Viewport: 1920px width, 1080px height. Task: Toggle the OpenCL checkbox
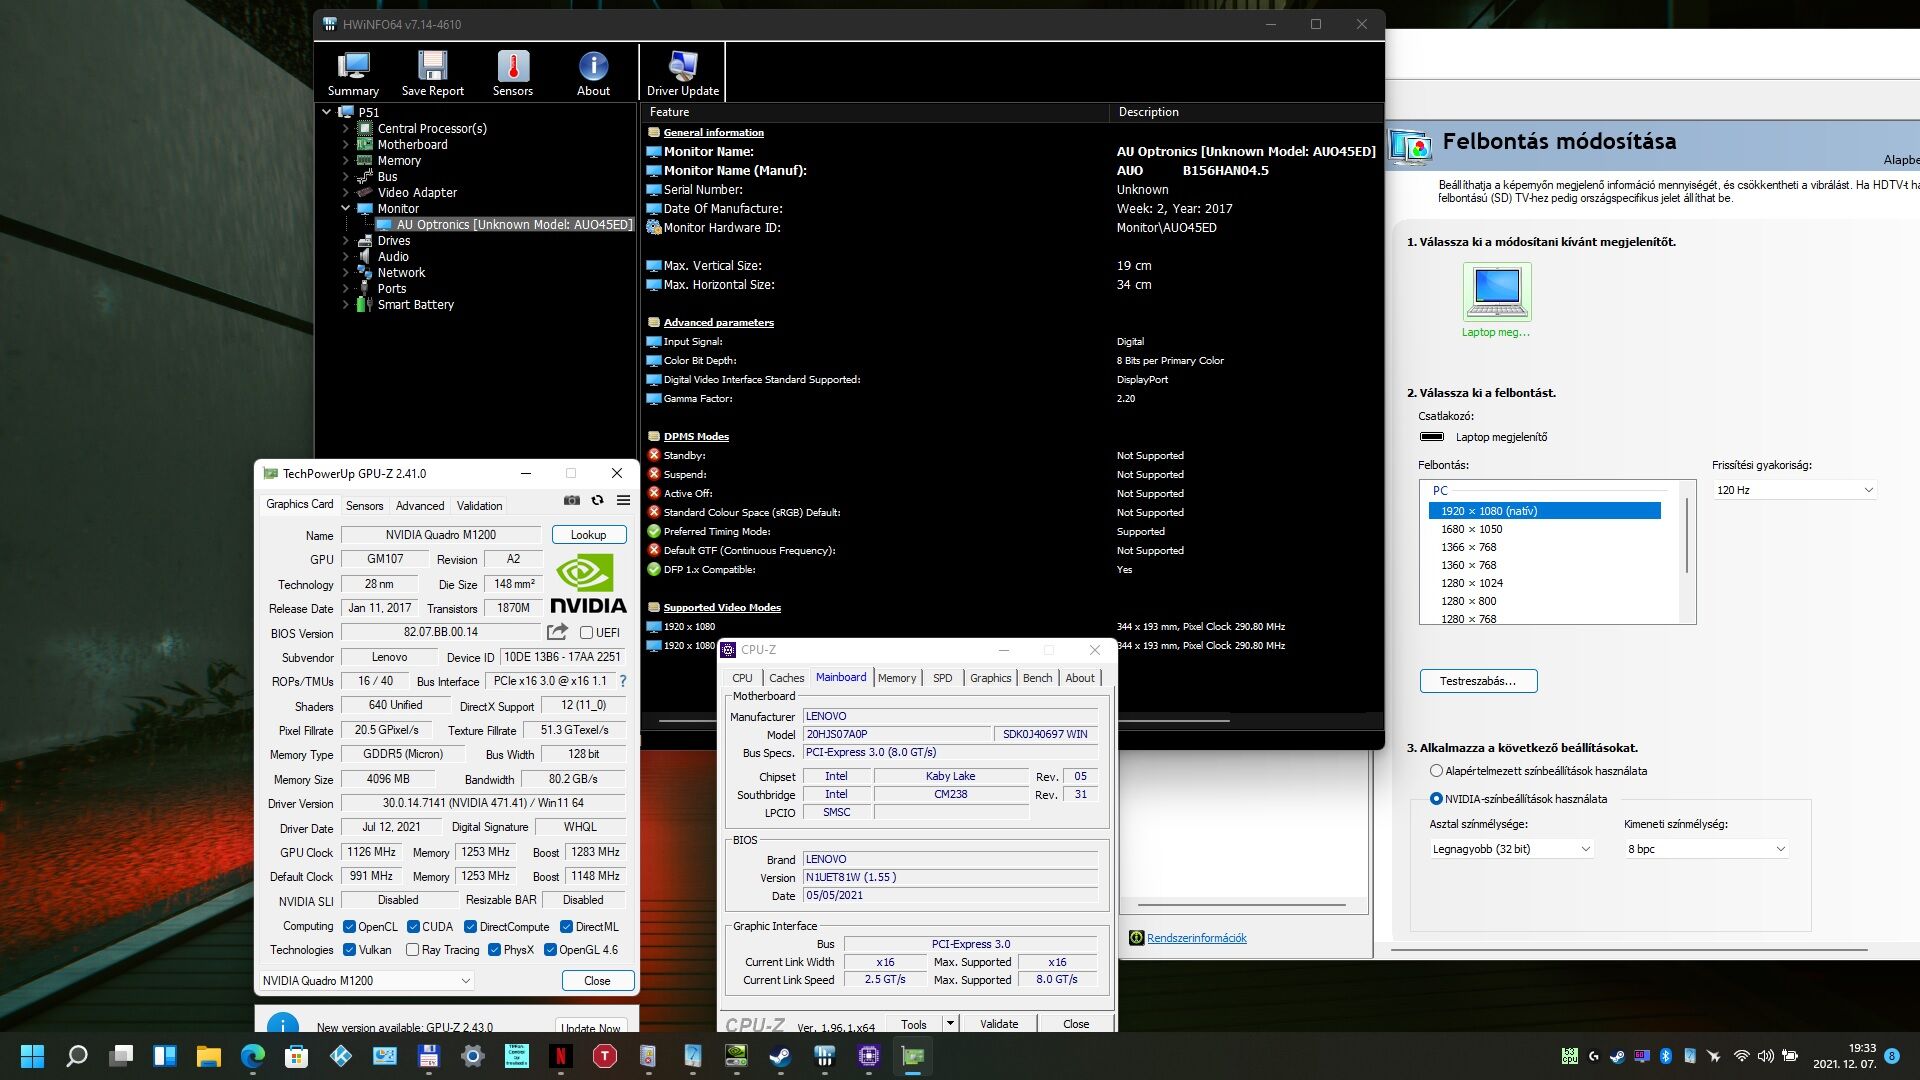tap(349, 927)
